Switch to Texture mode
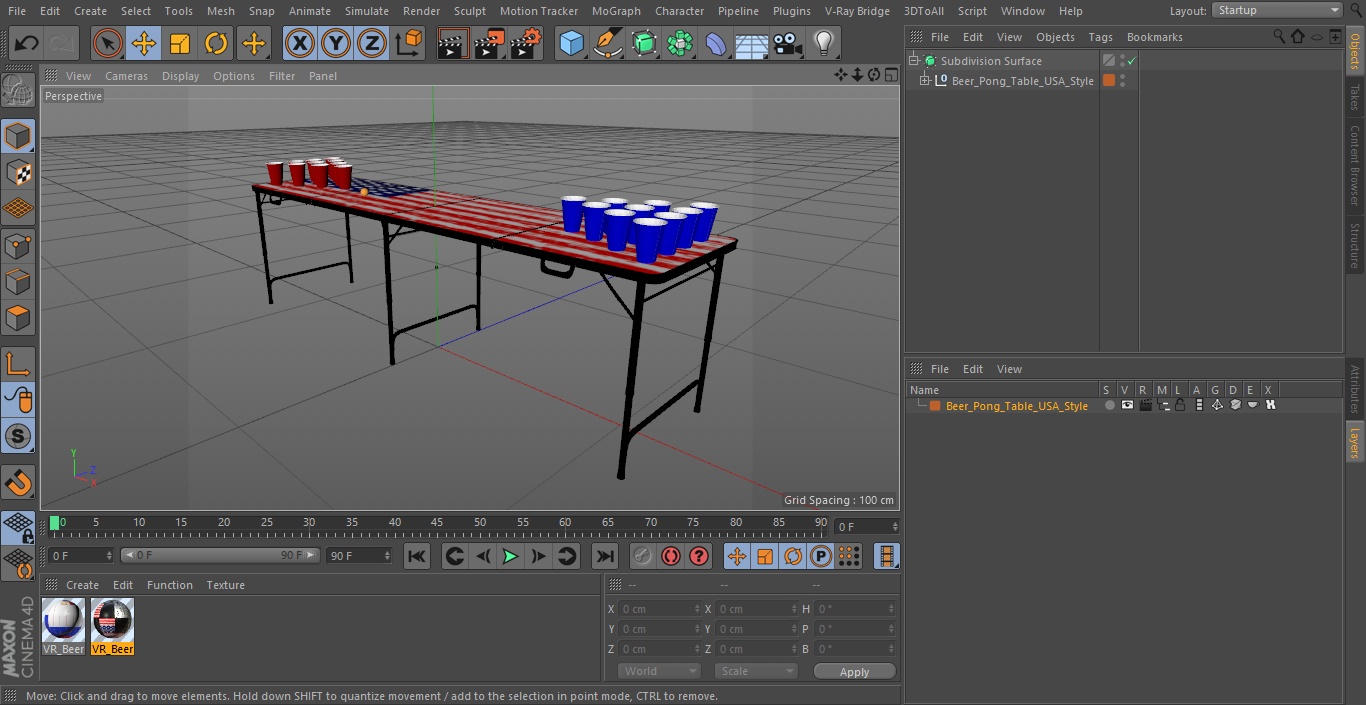Image resolution: width=1366 pixels, height=705 pixels. tap(18, 172)
